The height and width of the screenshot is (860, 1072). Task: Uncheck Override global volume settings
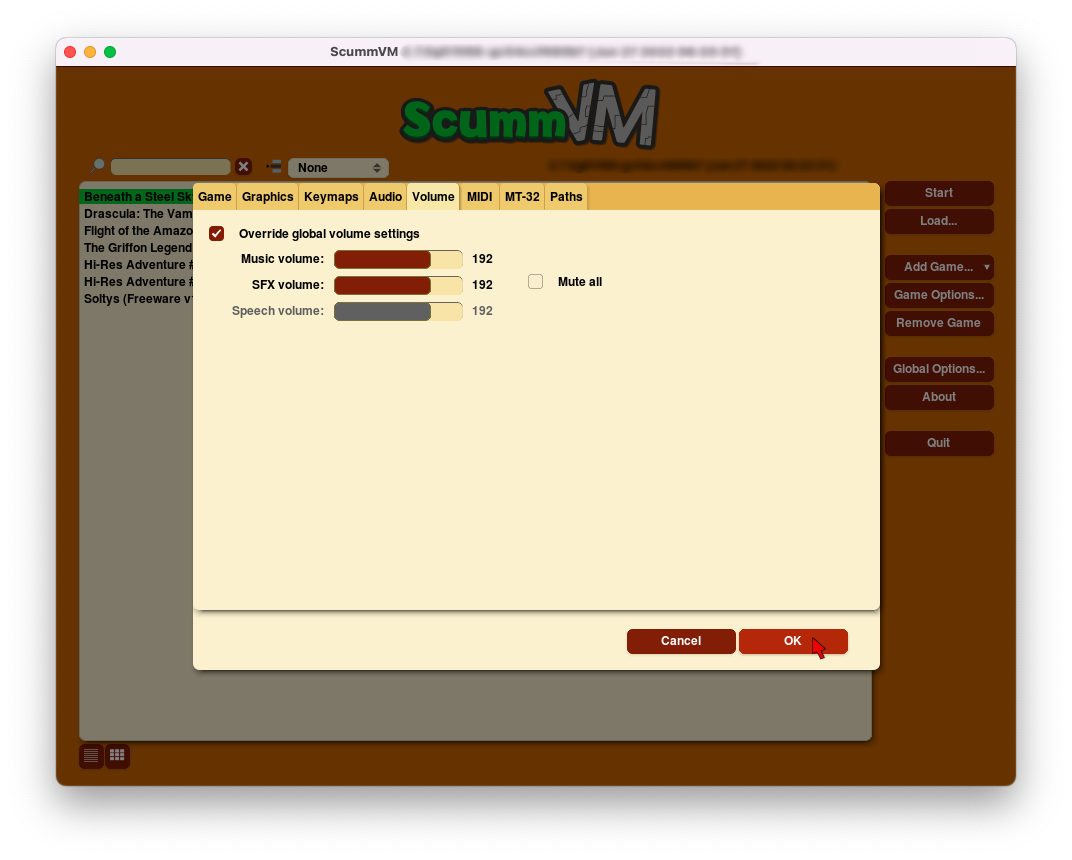click(217, 234)
